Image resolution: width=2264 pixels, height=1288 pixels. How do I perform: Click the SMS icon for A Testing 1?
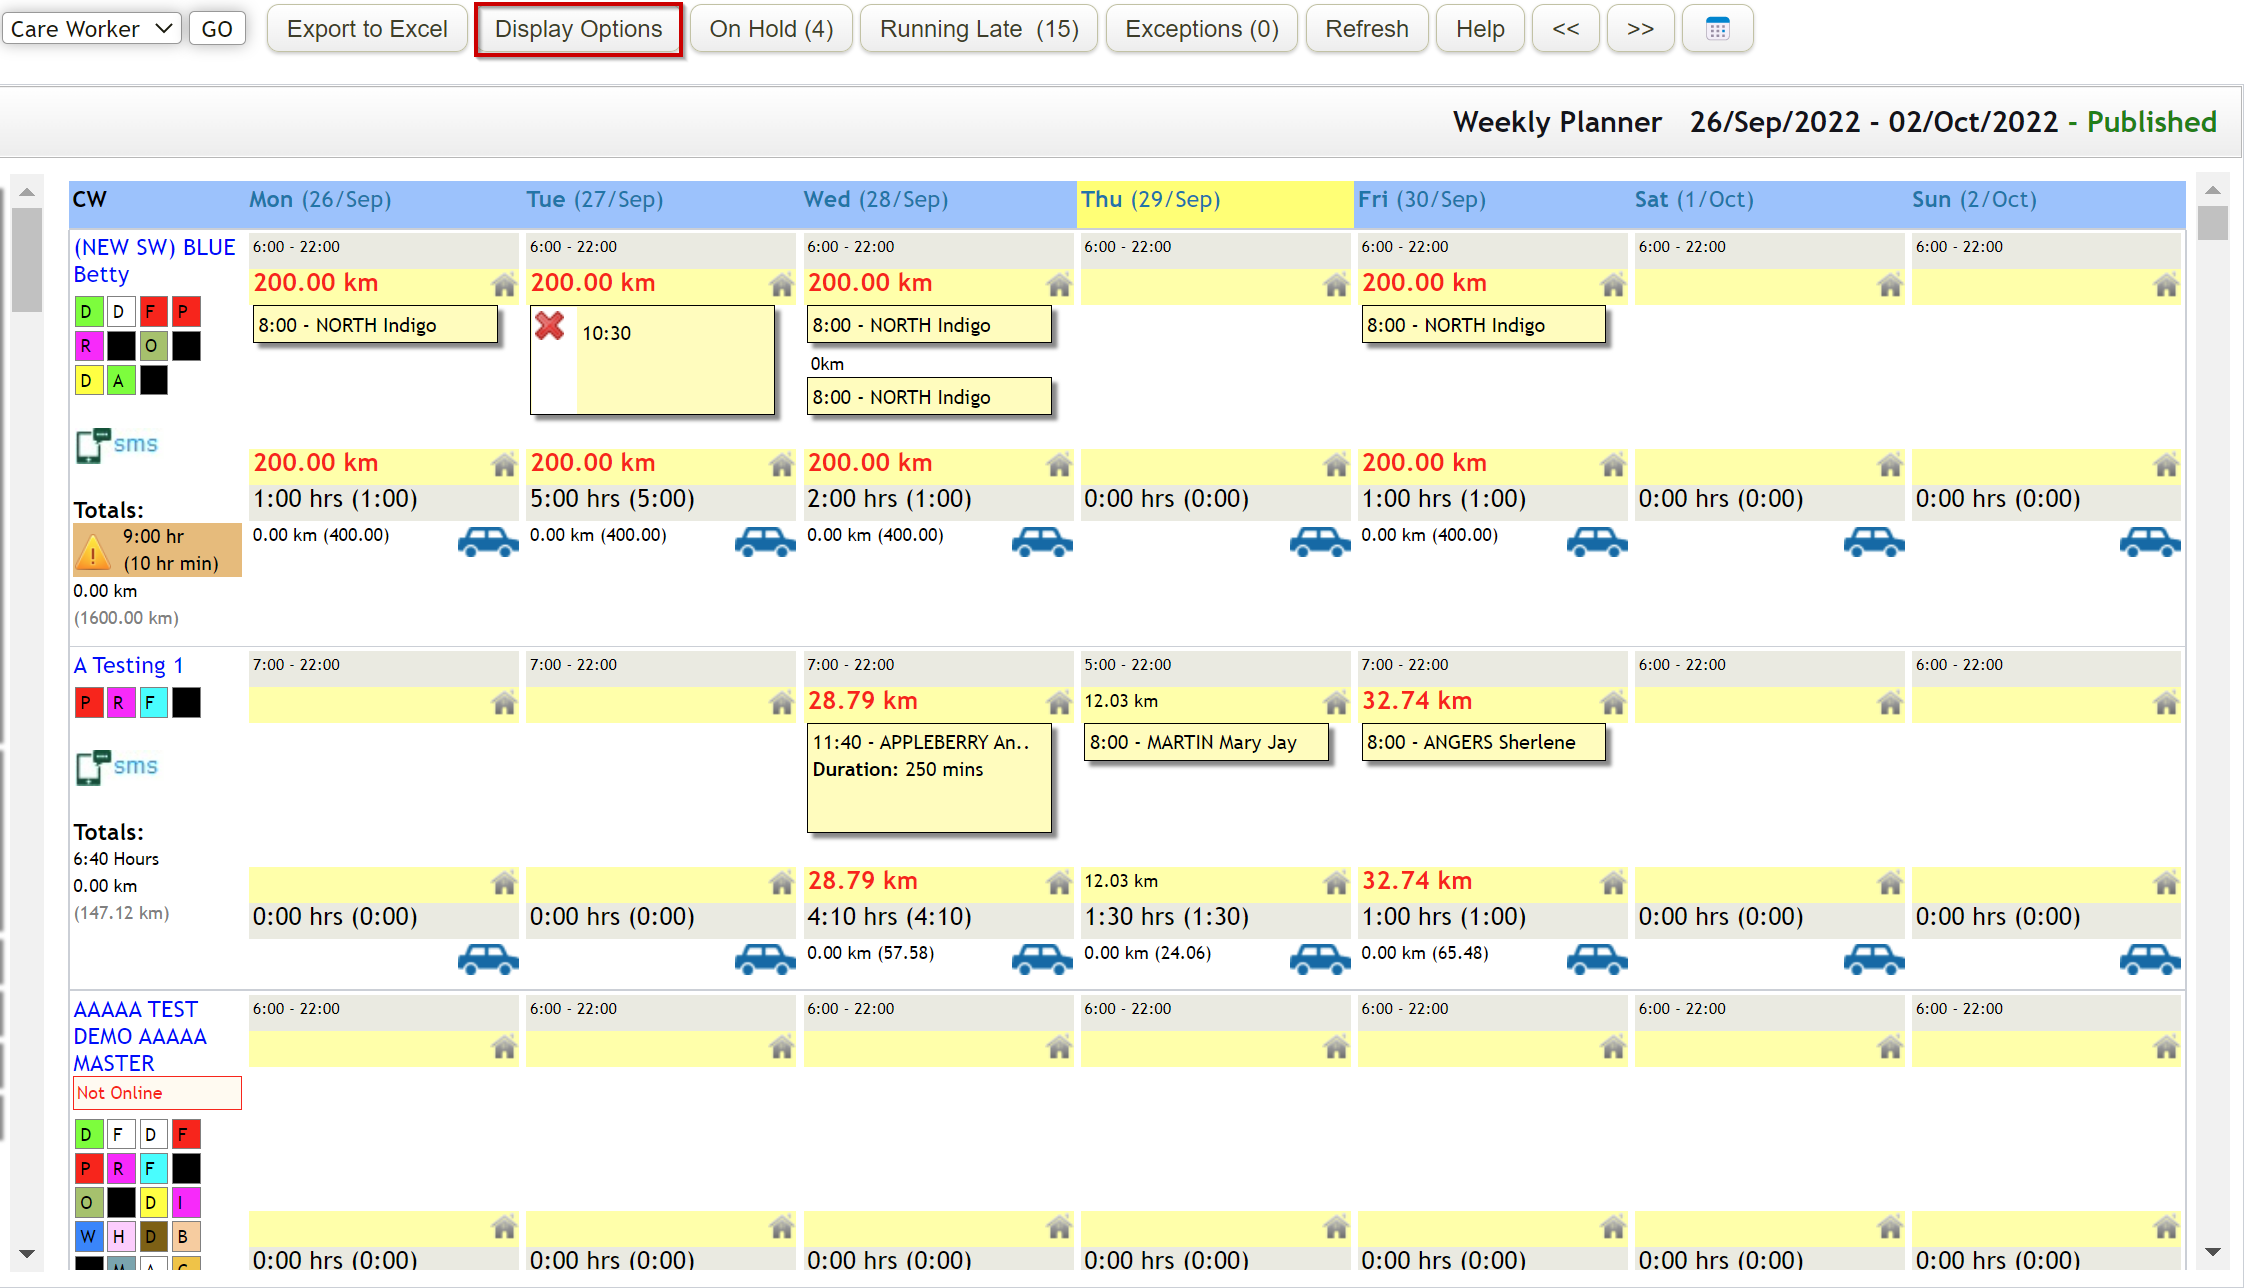[117, 767]
